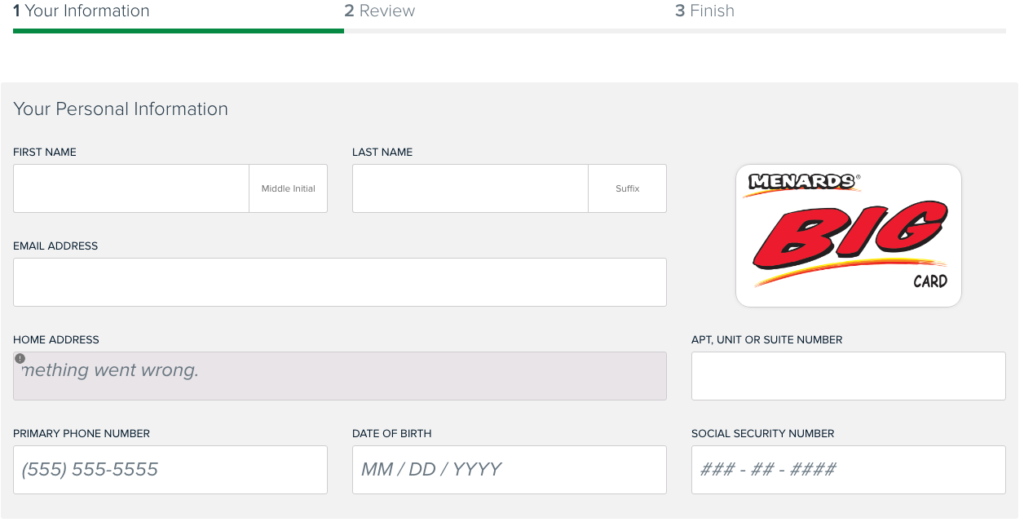The image size is (1024, 531).
Task: Click the First Name input field
Action: click(x=131, y=188)
